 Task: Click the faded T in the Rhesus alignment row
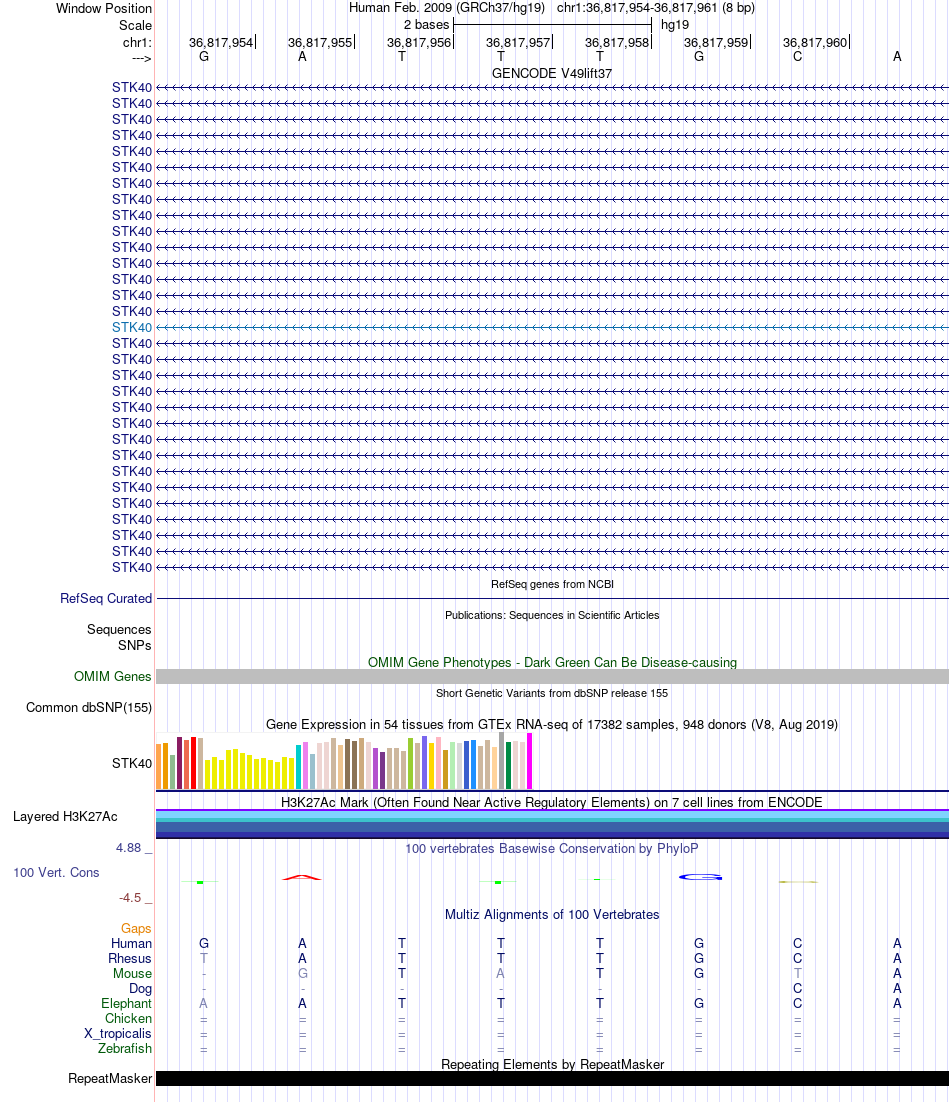point(204,959)
